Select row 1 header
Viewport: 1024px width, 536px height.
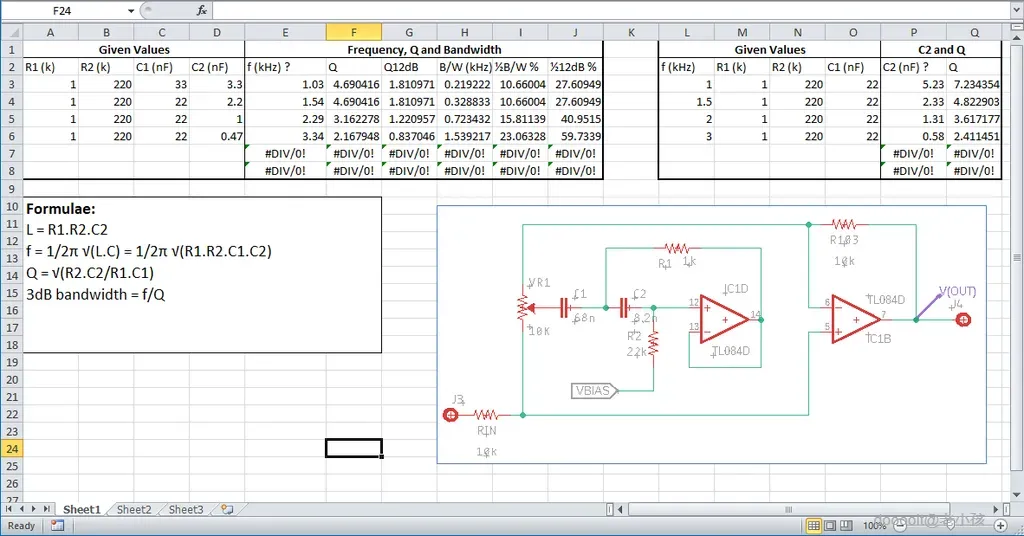pos(12,50)
